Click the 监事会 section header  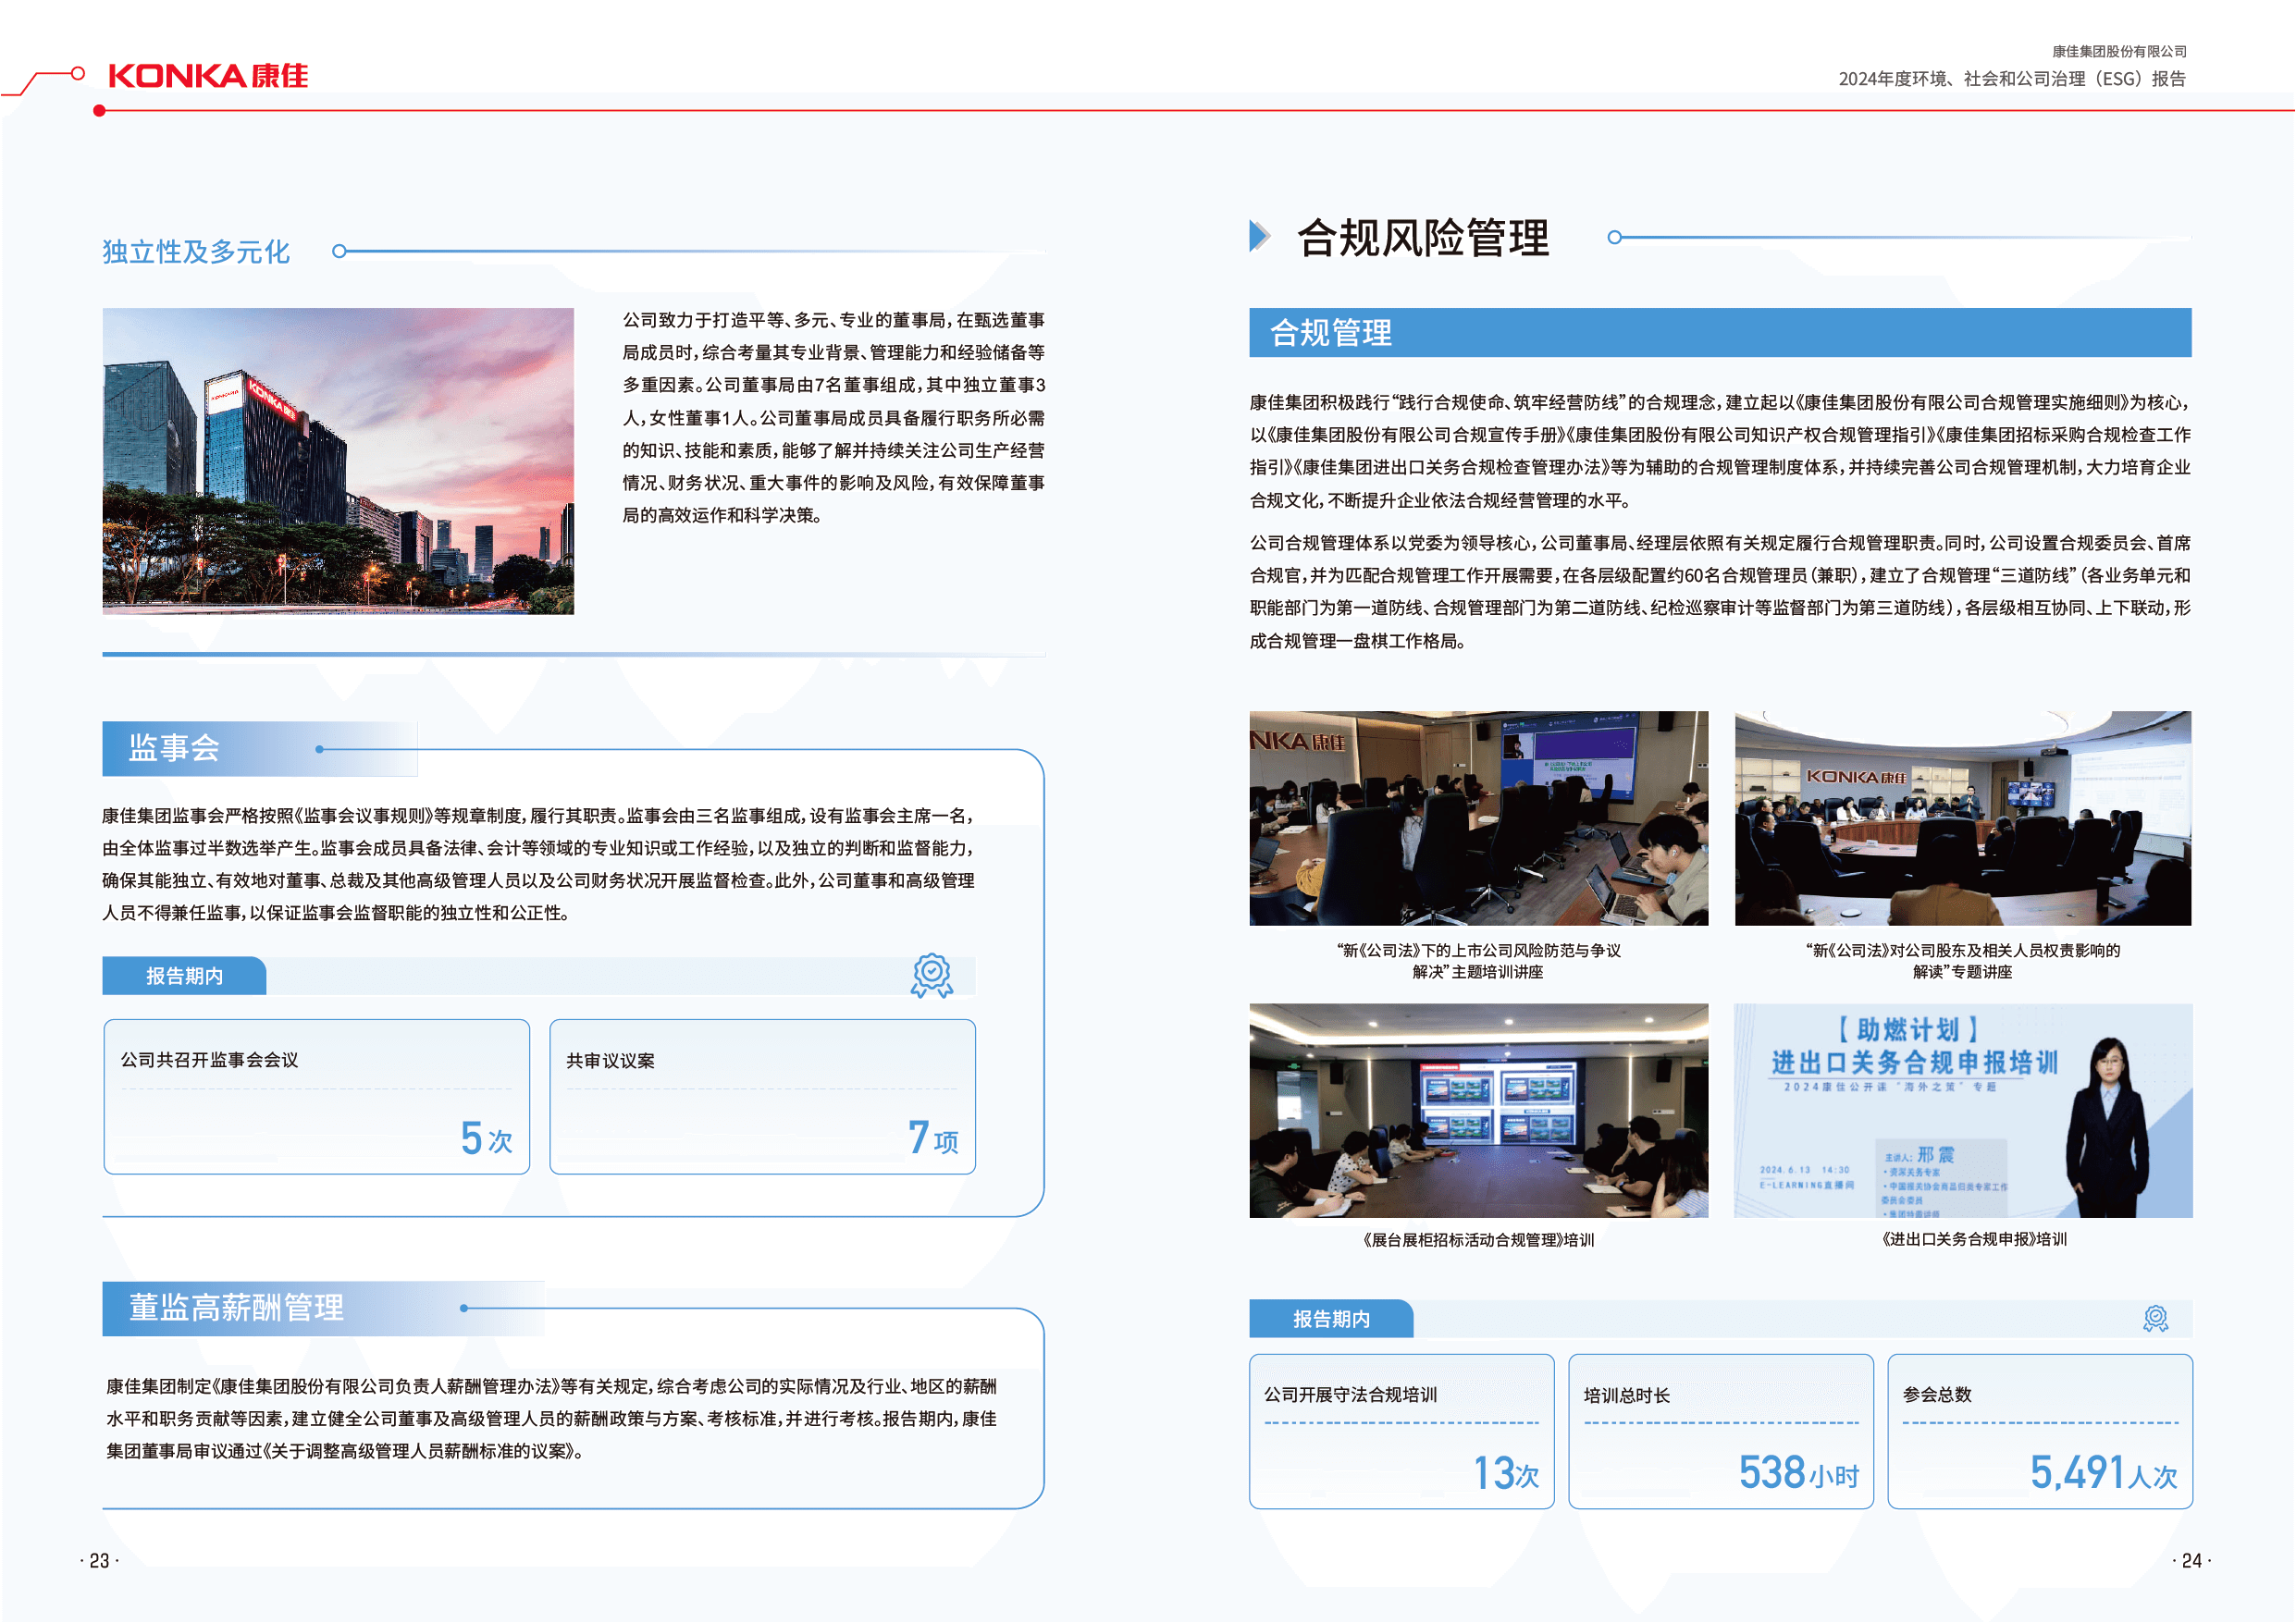(x=175, y=748)
